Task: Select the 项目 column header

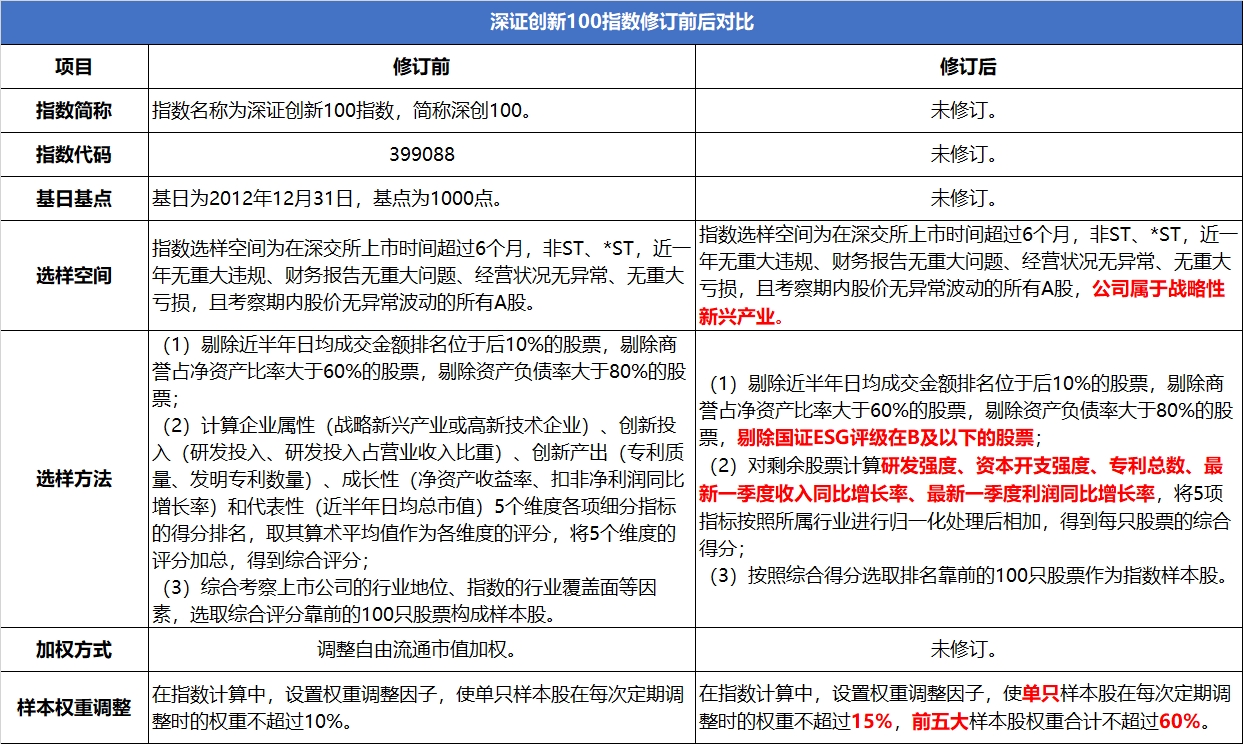Action: (x=74, y=67)
